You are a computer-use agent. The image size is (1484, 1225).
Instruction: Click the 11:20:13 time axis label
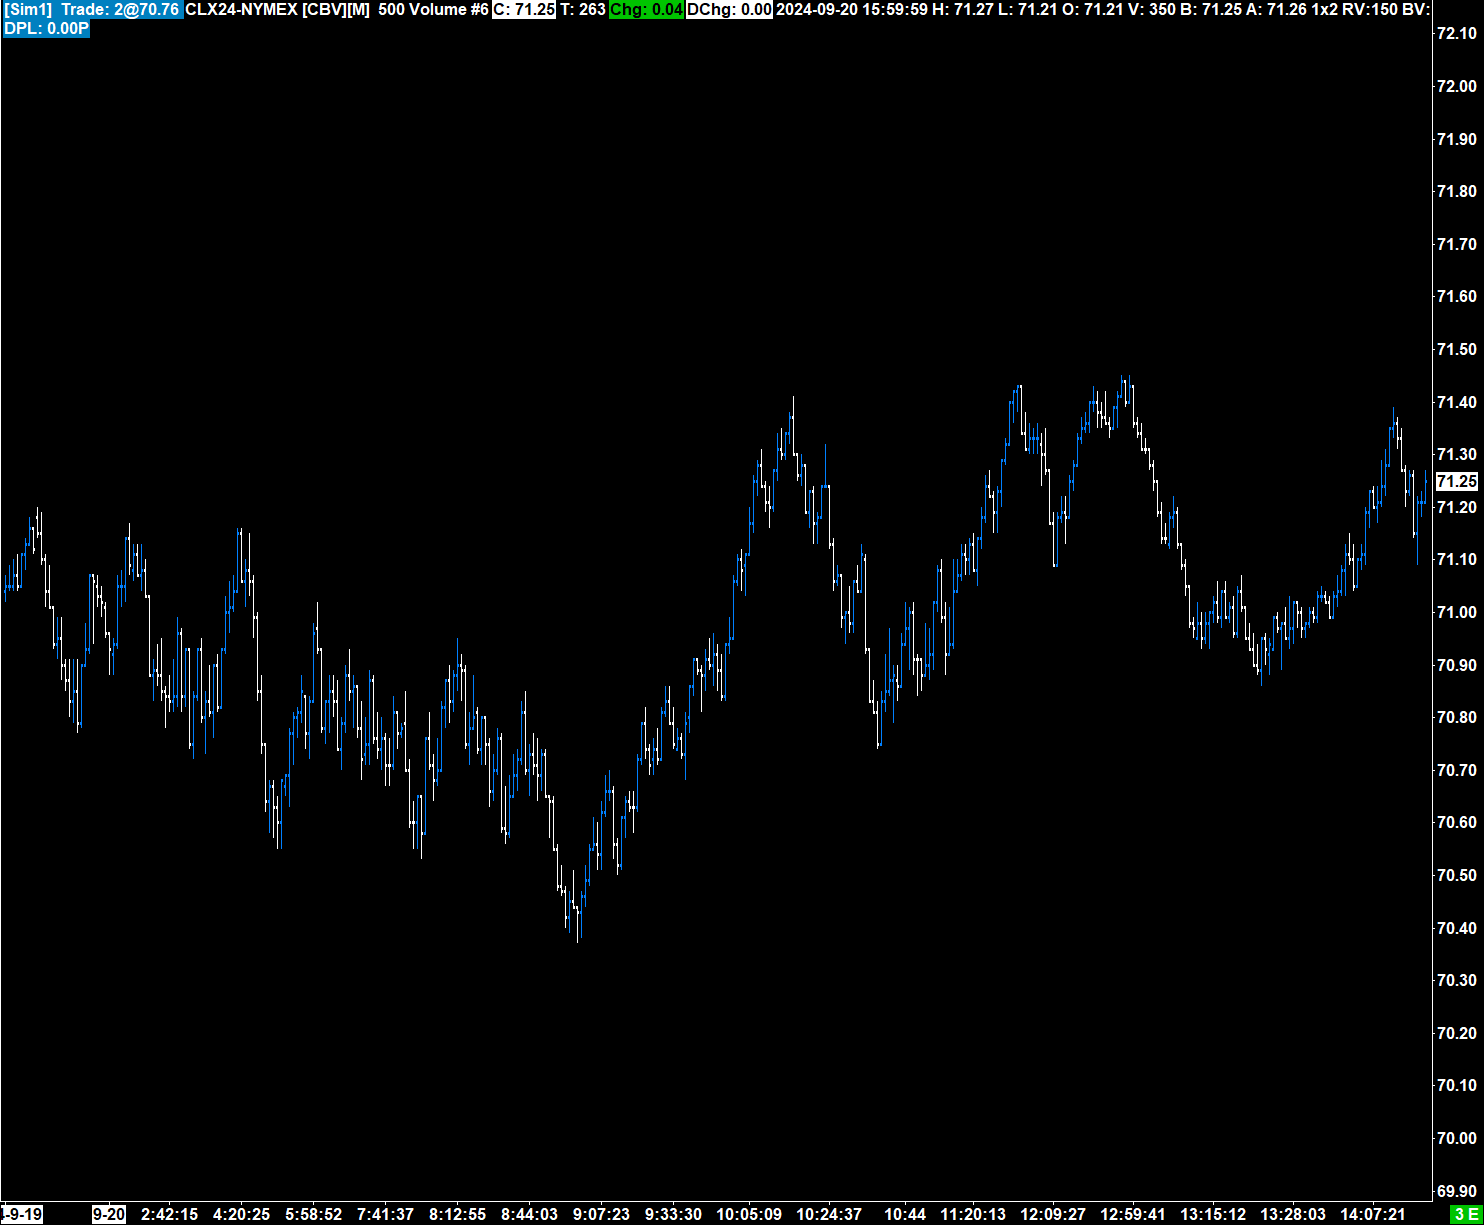click(x=973, y=1214)
